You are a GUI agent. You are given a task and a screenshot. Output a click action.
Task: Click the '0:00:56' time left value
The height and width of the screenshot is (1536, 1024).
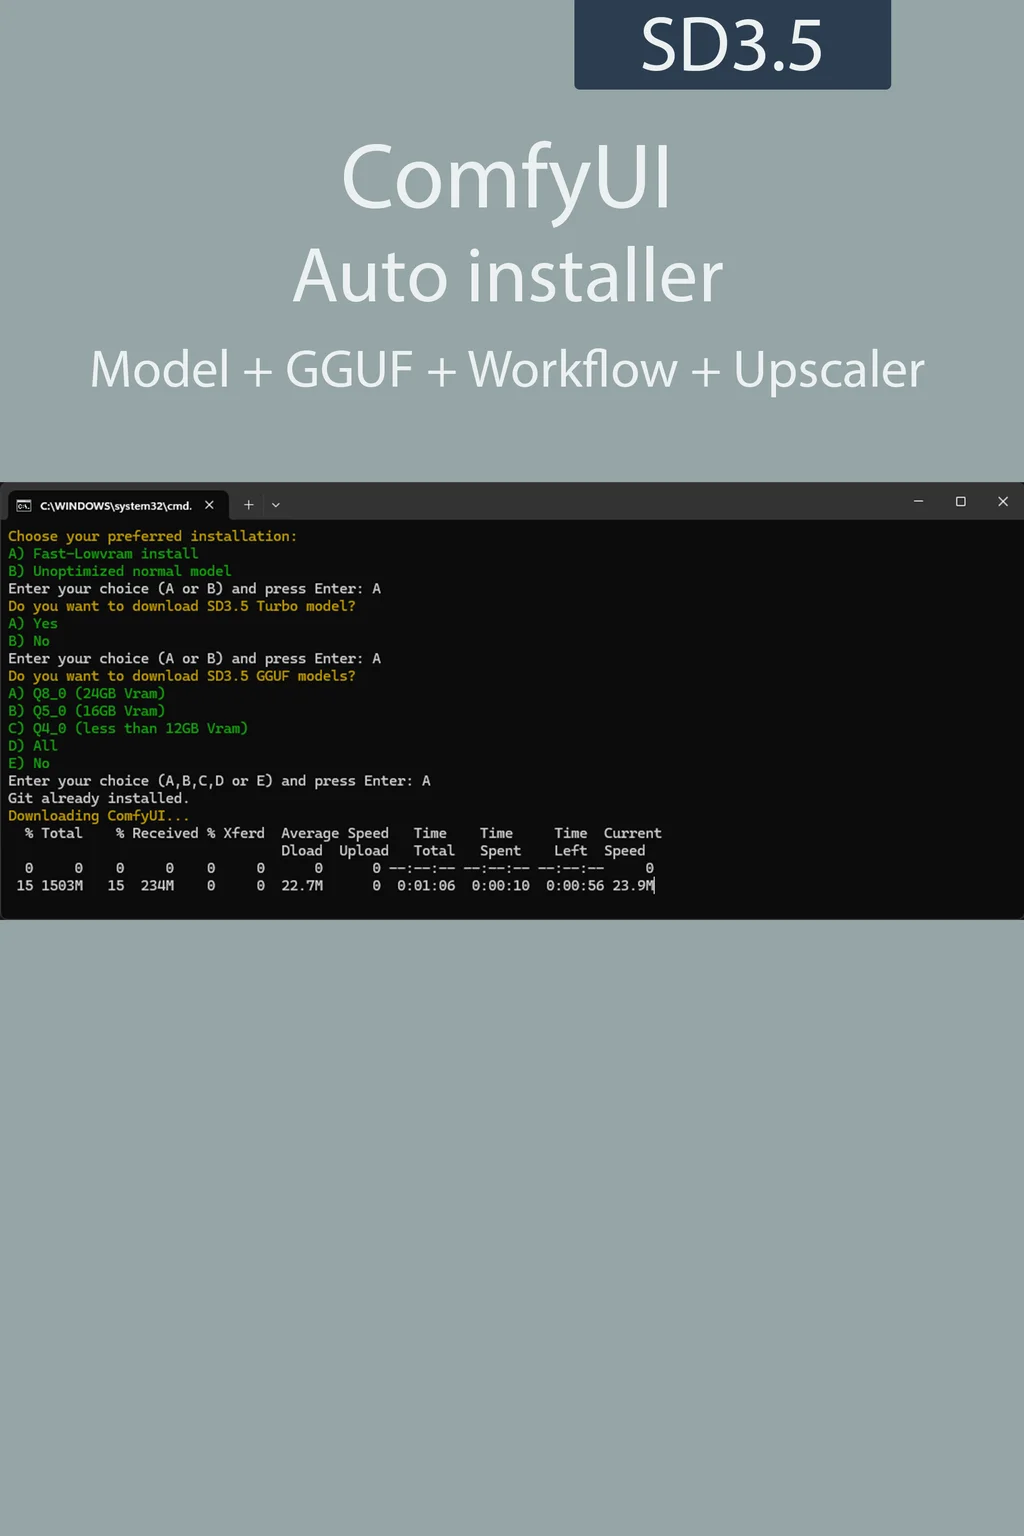pos(575,886)
